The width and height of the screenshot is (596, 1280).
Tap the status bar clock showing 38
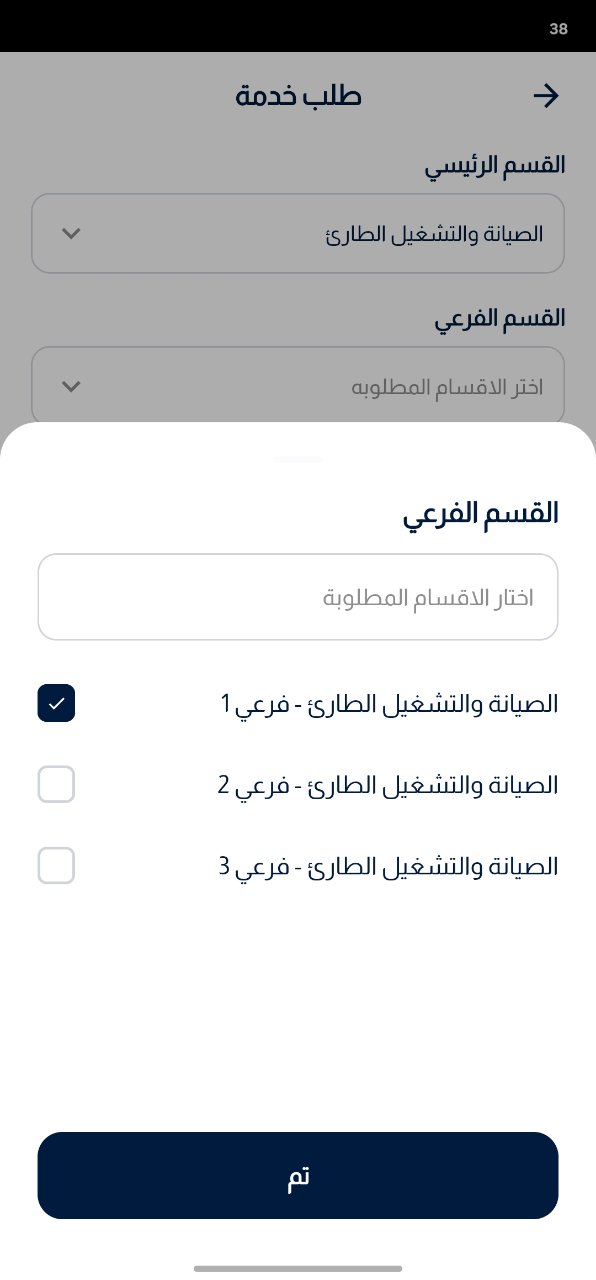click(558, 29)
